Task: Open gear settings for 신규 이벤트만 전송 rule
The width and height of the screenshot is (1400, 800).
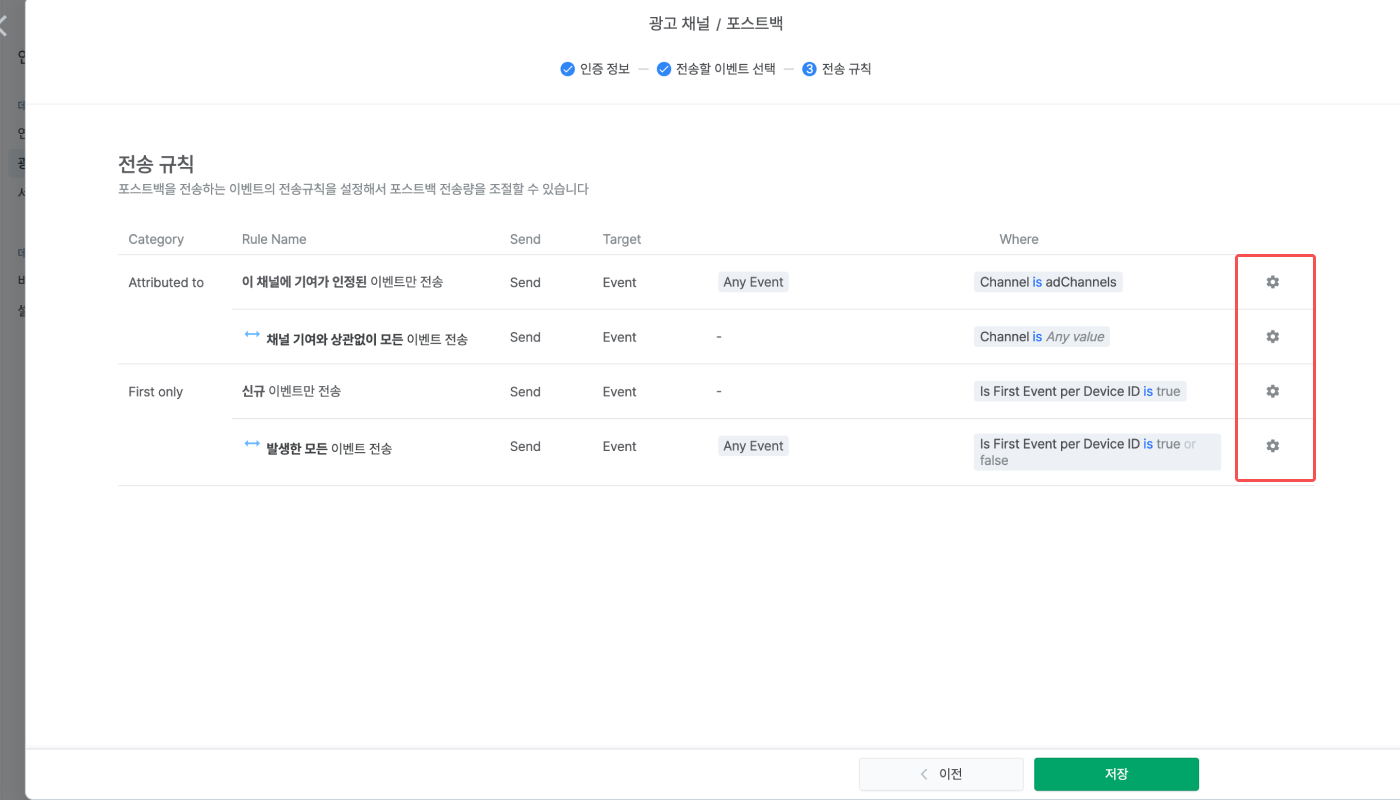Action: pyautogui.click(x=1272, y=391)
